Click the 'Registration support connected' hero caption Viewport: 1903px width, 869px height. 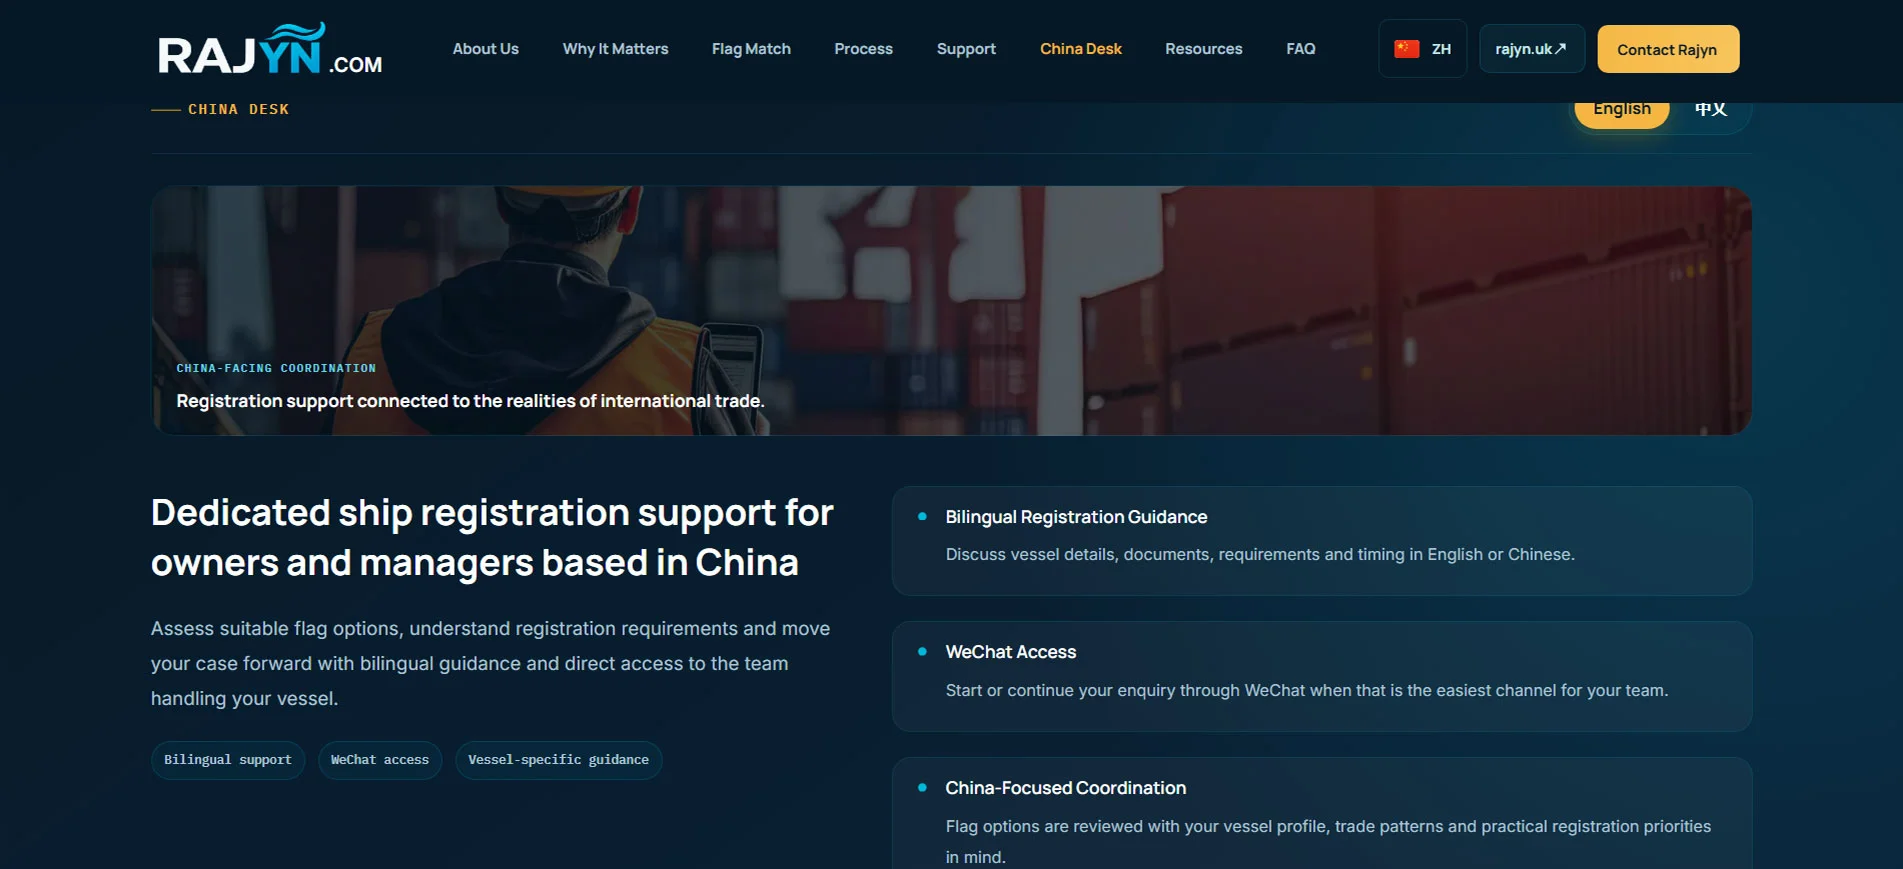(470, 401)
